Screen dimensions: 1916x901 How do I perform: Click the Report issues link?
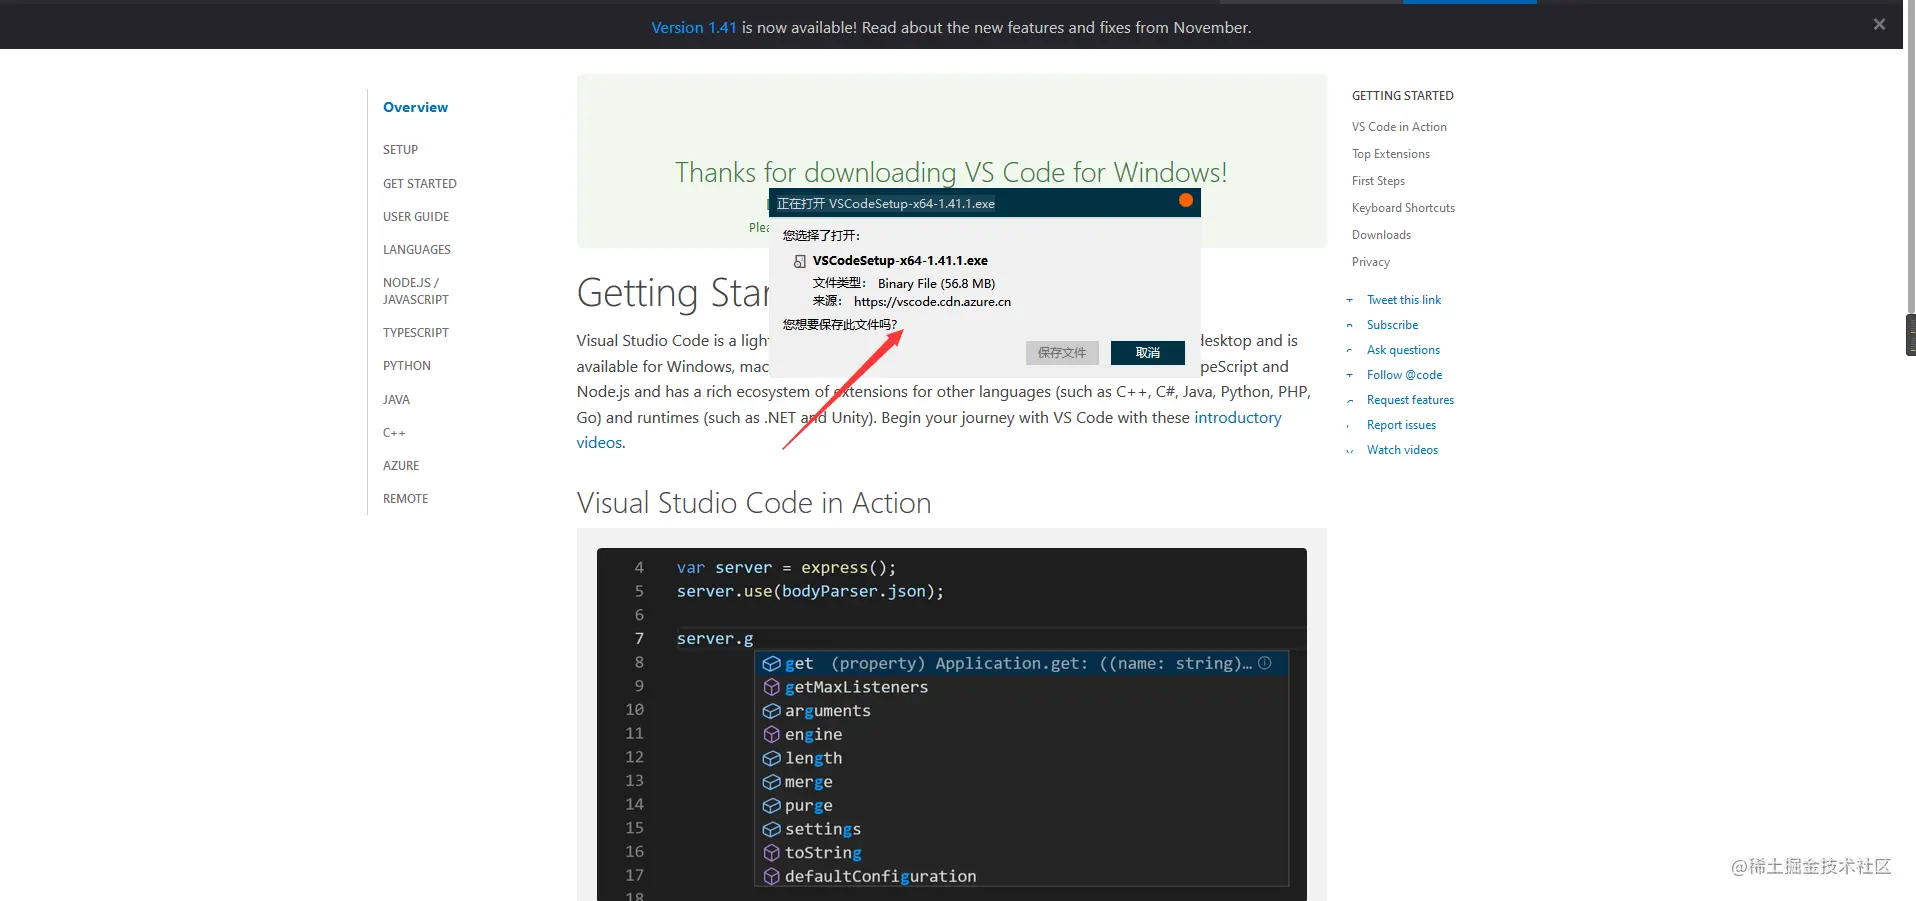click(x=1401, y=425)
